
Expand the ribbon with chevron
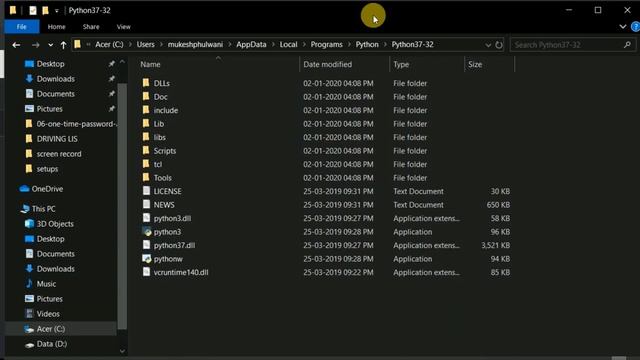coord(622,27)
